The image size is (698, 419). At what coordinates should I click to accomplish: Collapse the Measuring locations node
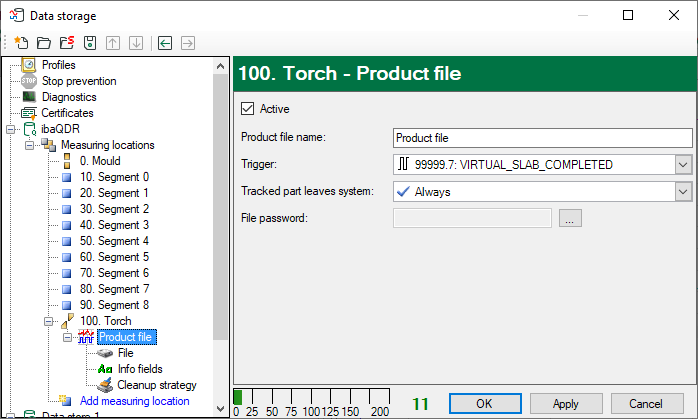pyautogui.click(x=29, y=146)
